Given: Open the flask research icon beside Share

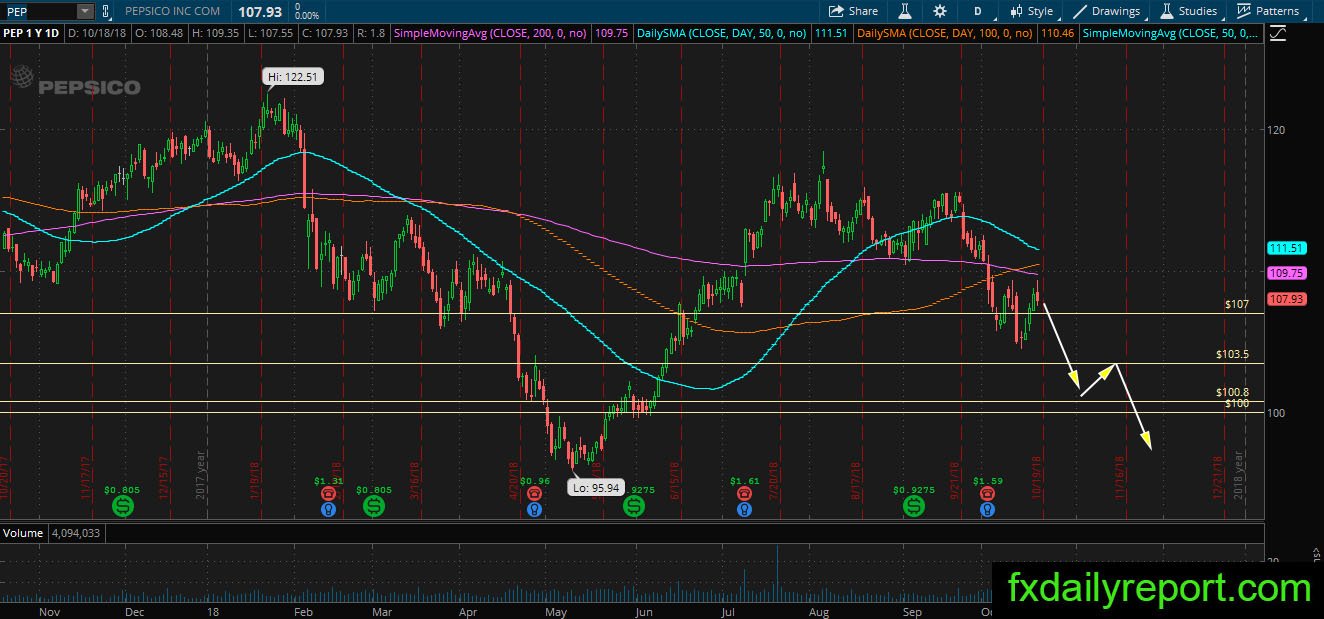Looking at the screenshot, I should tap(904, 11).
